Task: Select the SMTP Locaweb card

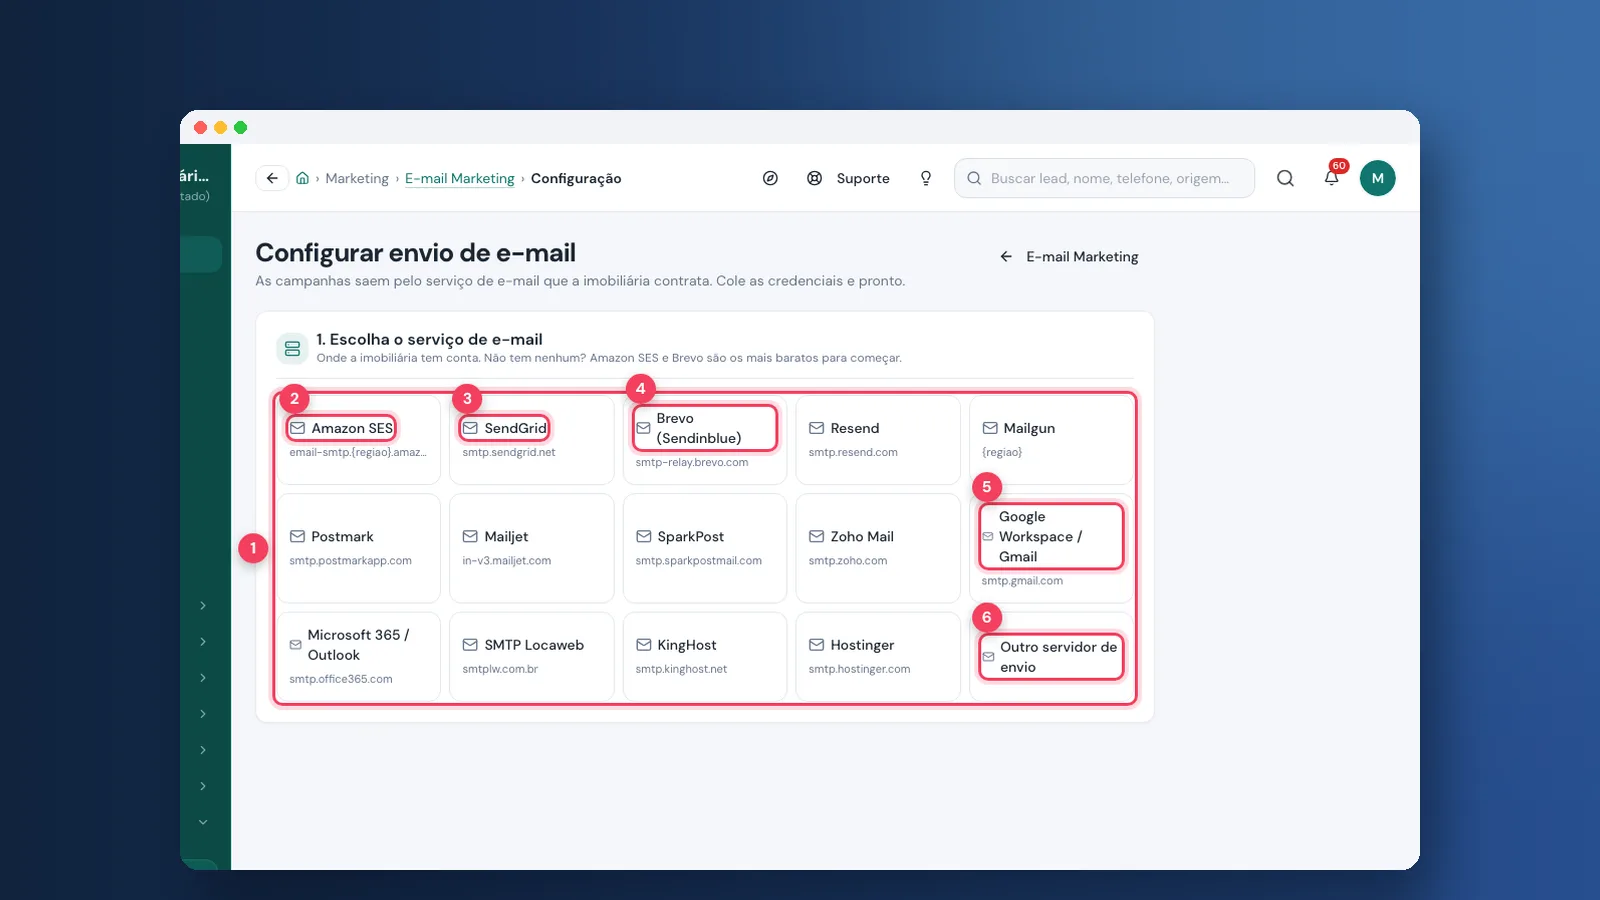Action: tap(531, 657)
